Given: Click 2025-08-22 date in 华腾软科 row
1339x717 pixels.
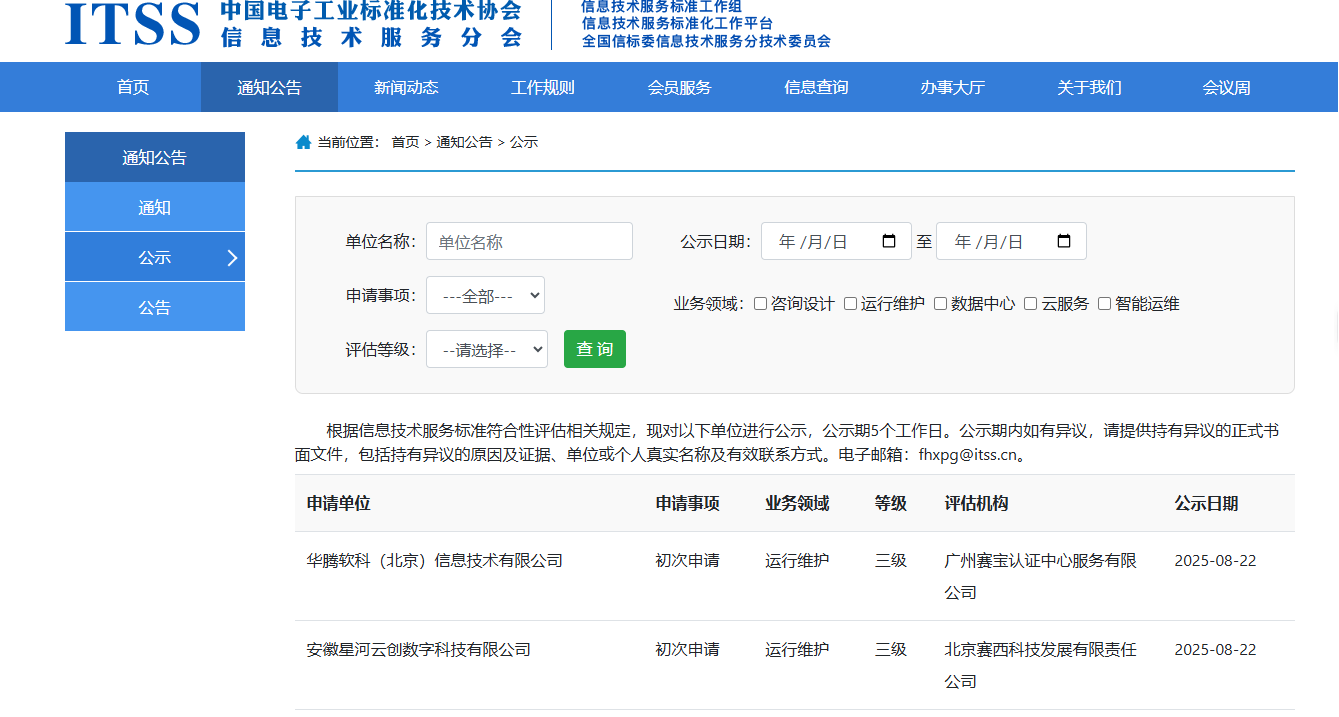Looking at the screenshot, I should (x=1216, y=561).
